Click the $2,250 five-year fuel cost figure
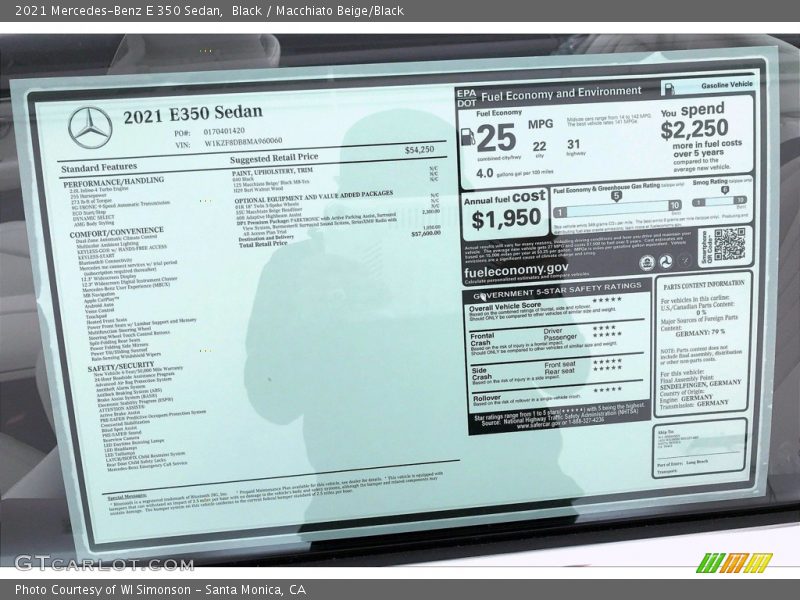 (x=694, y=129)
